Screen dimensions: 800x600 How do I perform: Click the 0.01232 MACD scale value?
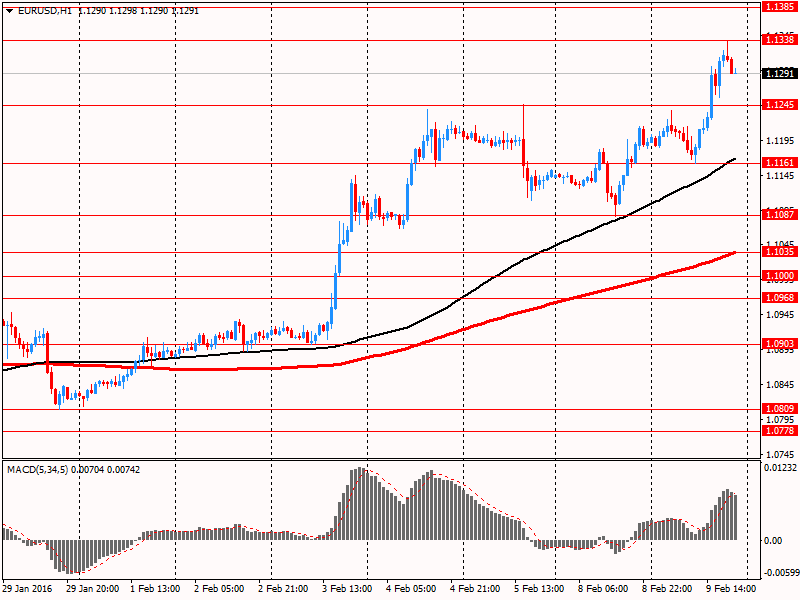[x=780, y=467]
